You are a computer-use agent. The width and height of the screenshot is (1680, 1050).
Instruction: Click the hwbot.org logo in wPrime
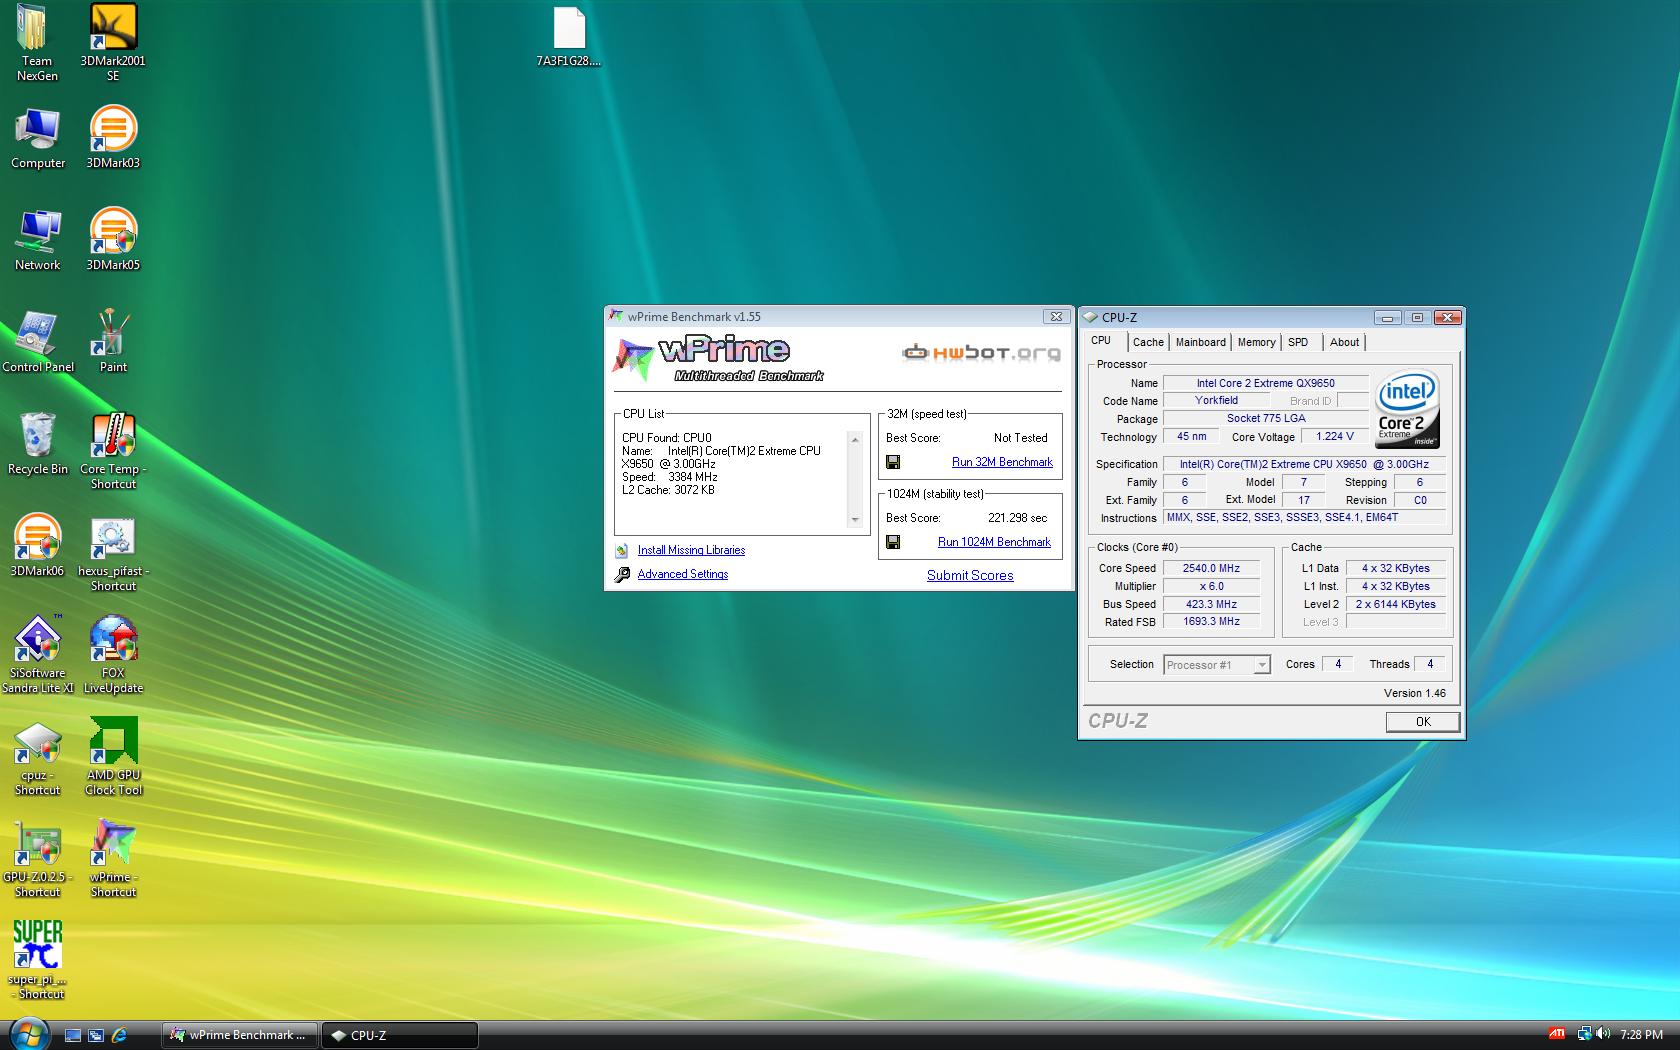(980, 353)
